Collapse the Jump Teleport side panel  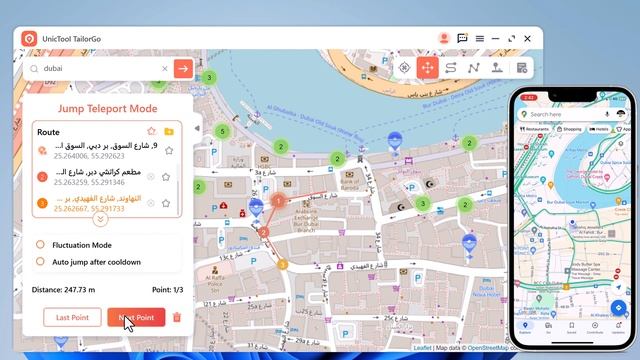[198, 128]
